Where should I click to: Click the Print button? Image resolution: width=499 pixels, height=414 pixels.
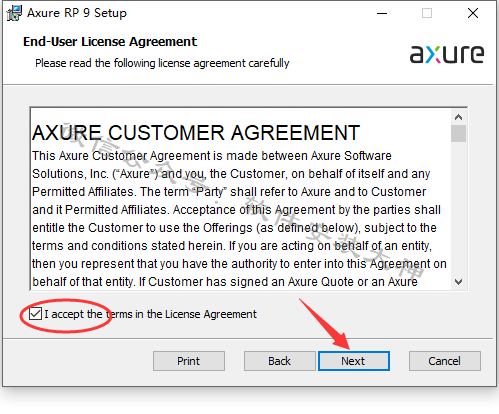coord(189,361)
